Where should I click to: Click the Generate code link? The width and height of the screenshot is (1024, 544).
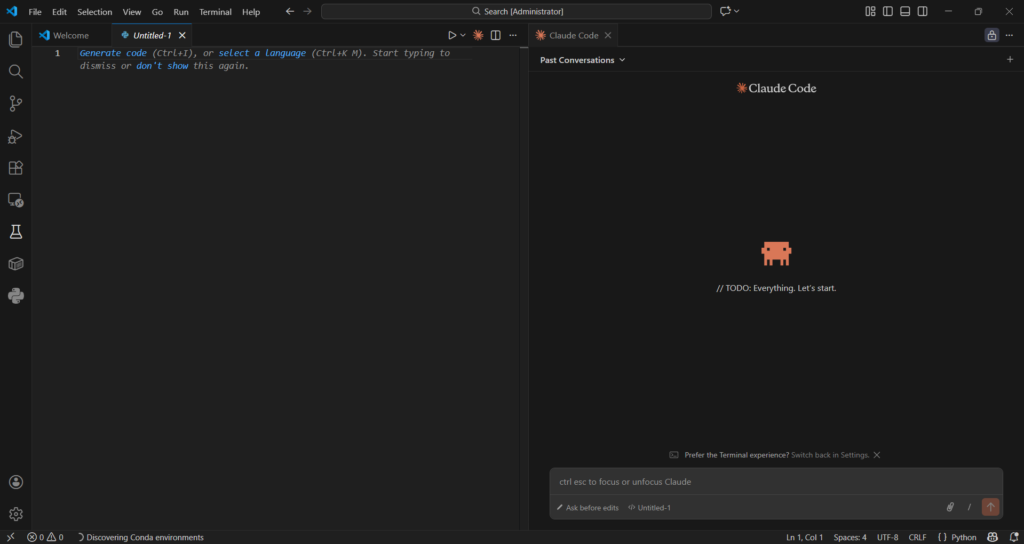click(114, 53)
